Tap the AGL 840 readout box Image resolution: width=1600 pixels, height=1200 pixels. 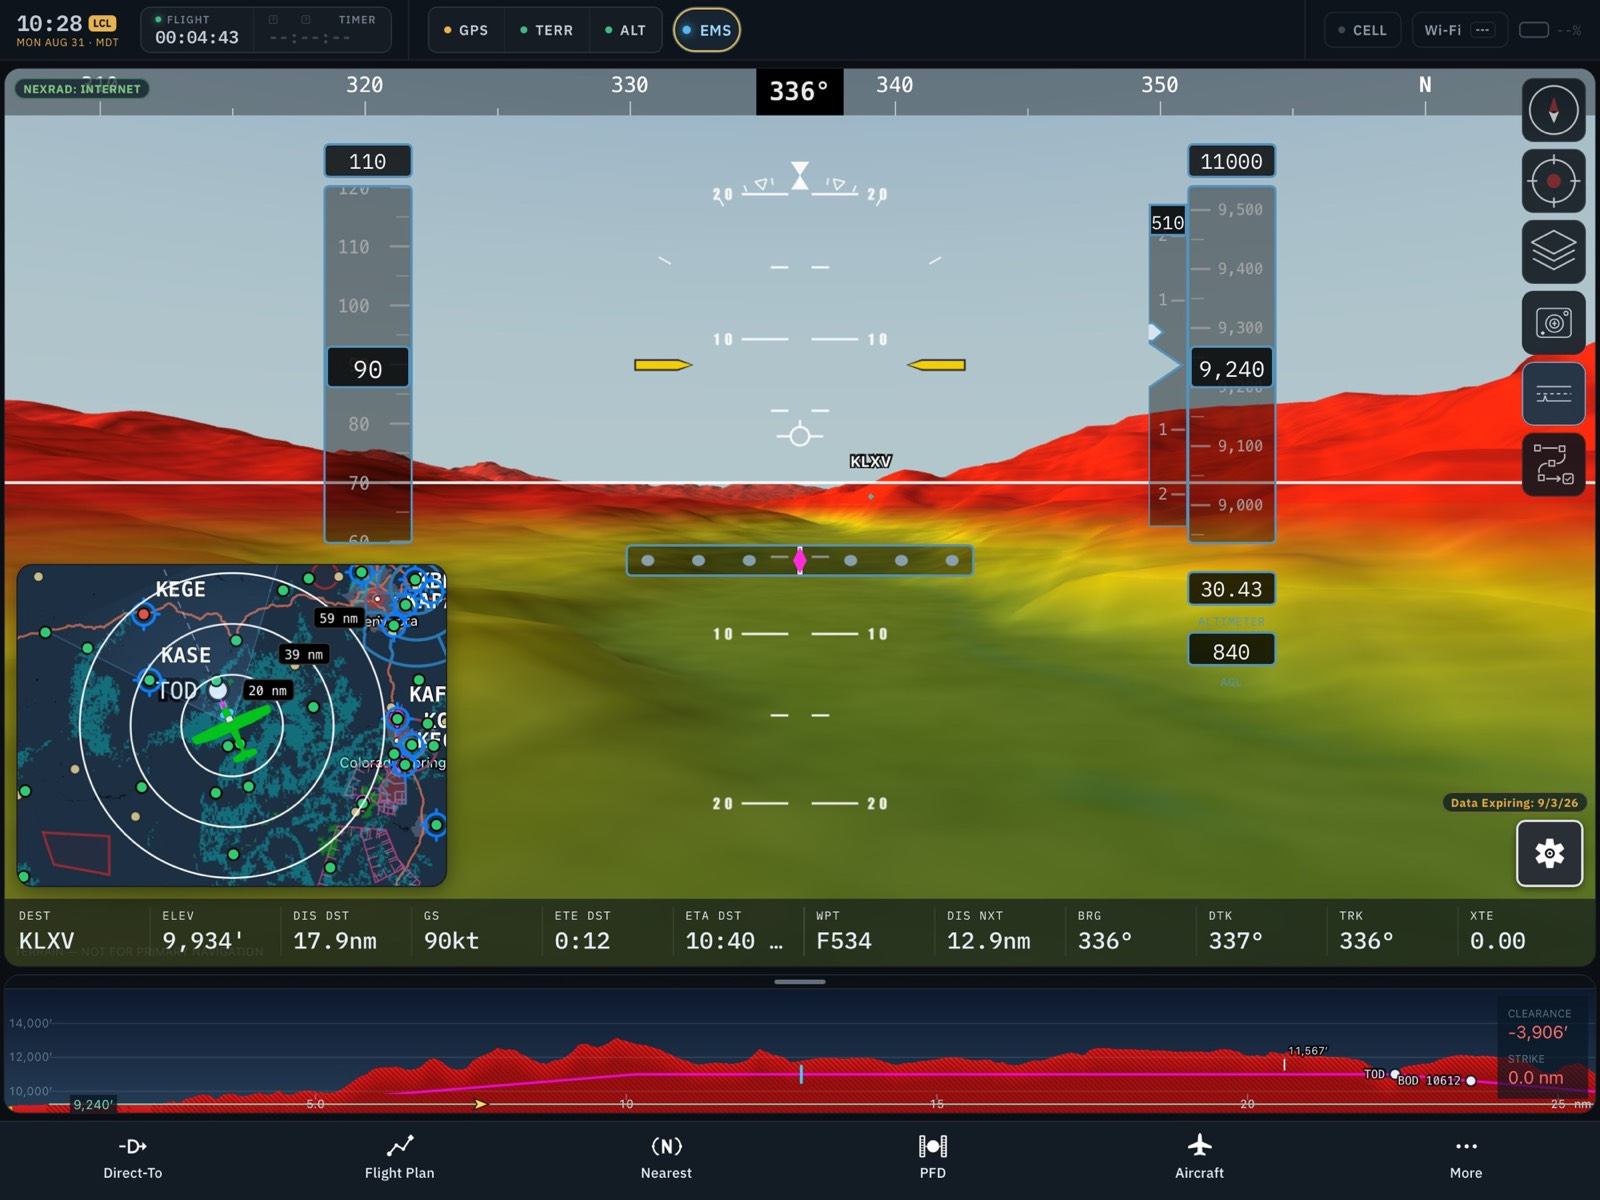click(x=1231, y=651)
